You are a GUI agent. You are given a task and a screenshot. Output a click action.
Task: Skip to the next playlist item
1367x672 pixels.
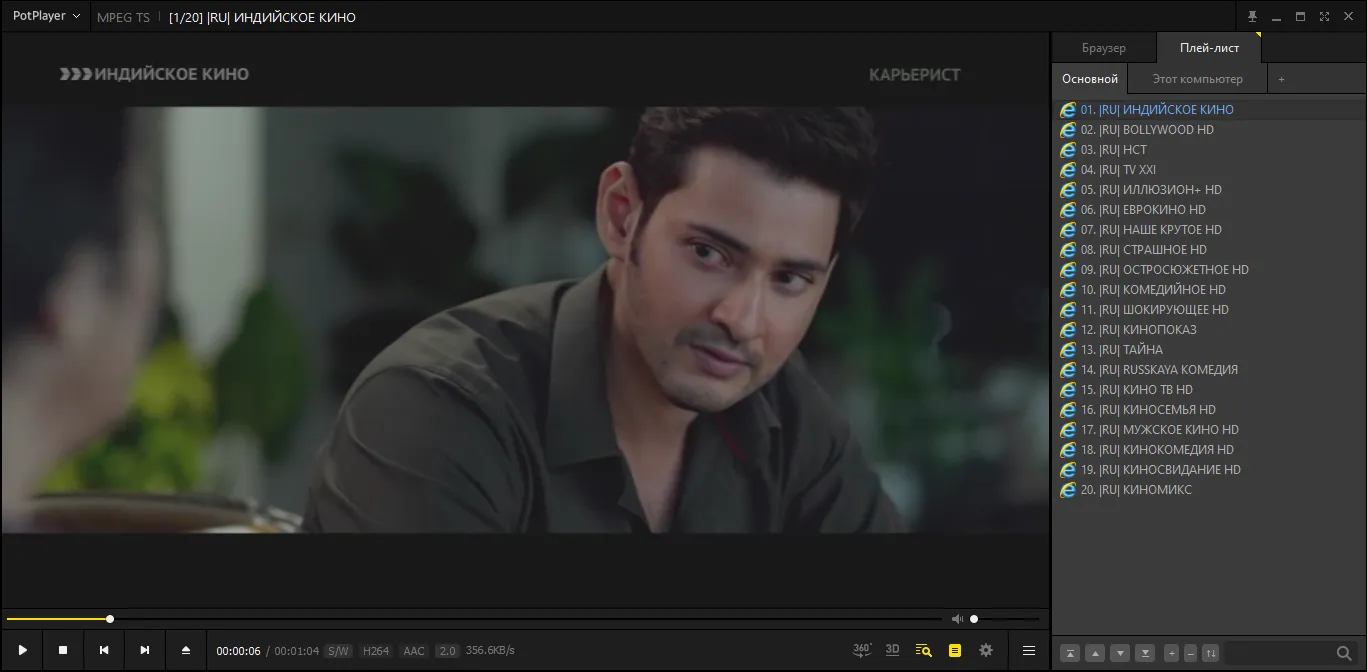(x=145, y=650)
